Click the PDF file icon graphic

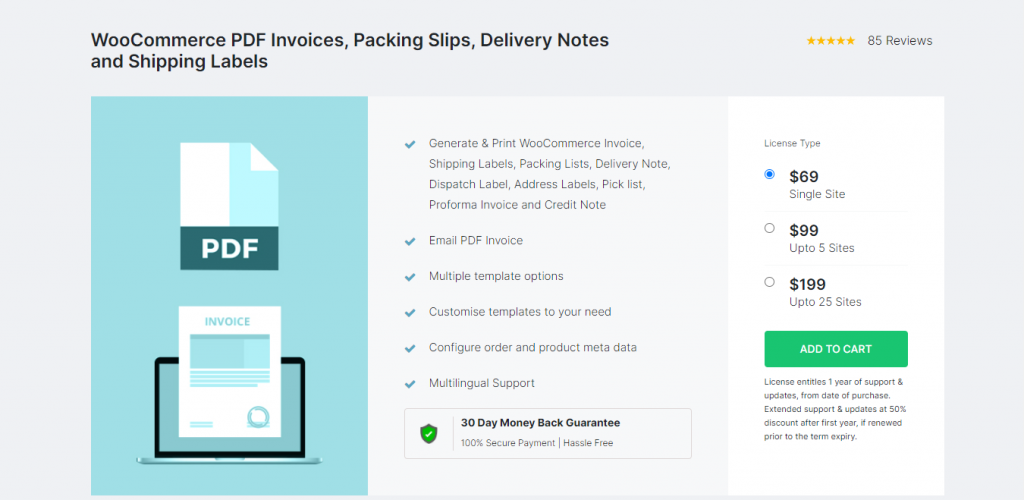tap(229, 206)
